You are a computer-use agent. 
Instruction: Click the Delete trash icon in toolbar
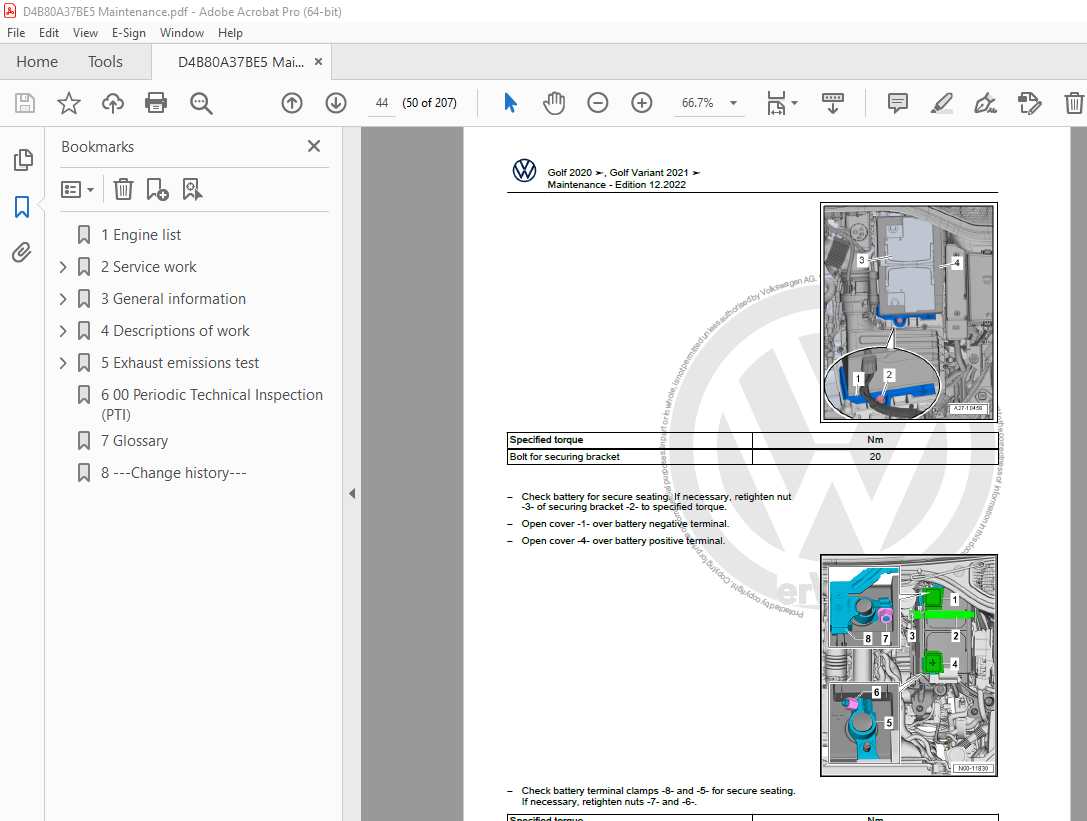coord(1074,103)
